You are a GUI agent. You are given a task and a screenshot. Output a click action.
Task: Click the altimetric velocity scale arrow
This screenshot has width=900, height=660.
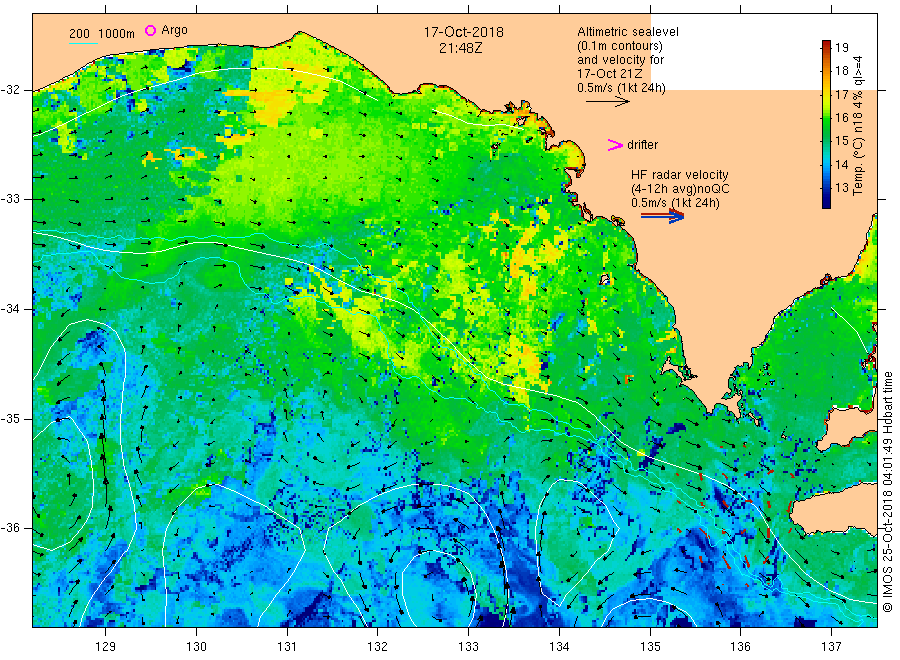[x=608, y=102]
